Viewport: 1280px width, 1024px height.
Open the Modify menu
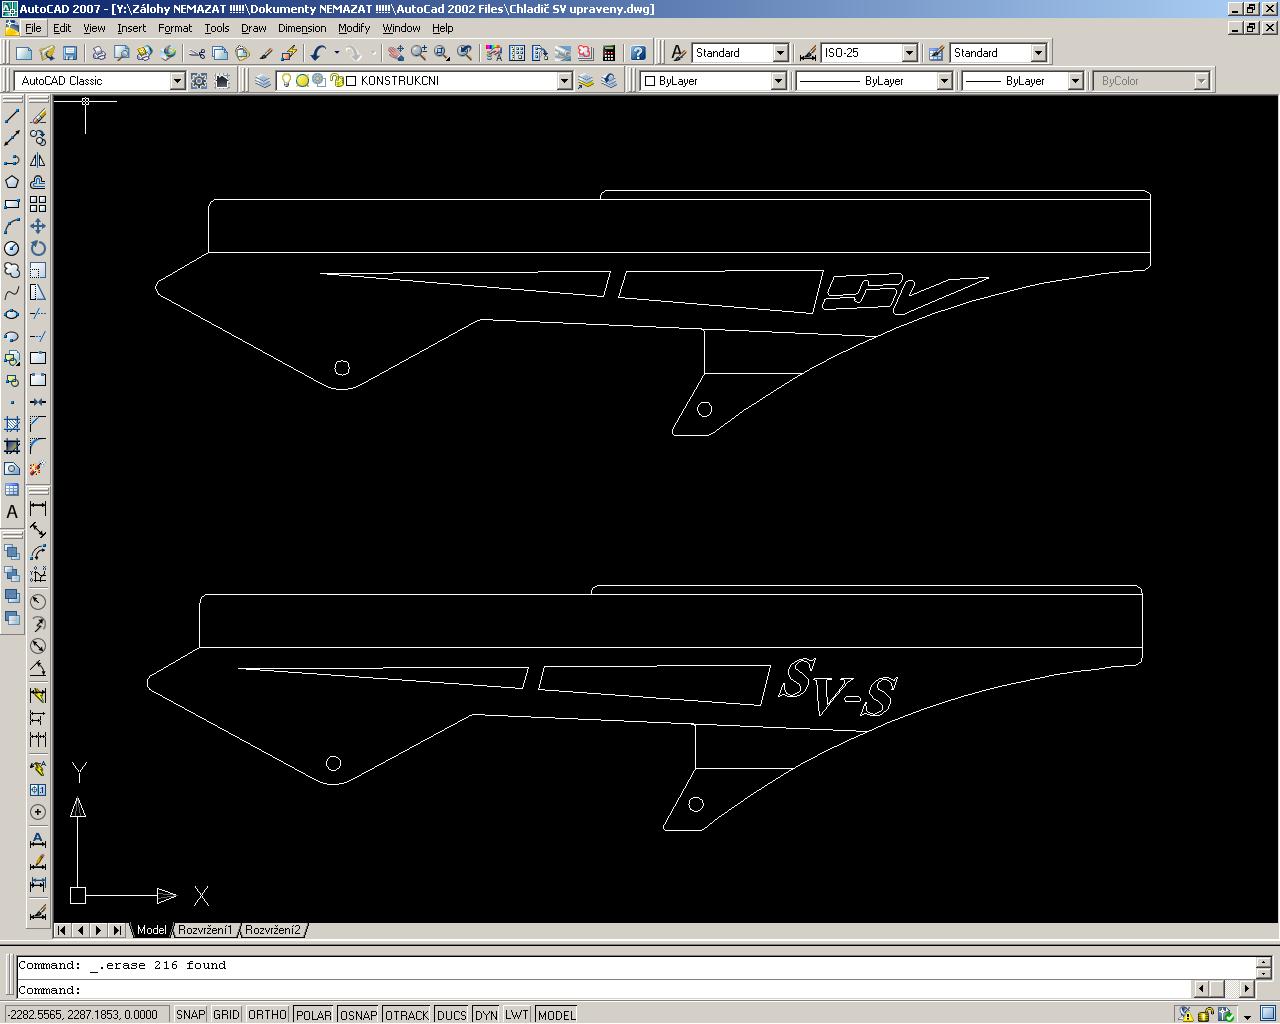click(354, 28)
